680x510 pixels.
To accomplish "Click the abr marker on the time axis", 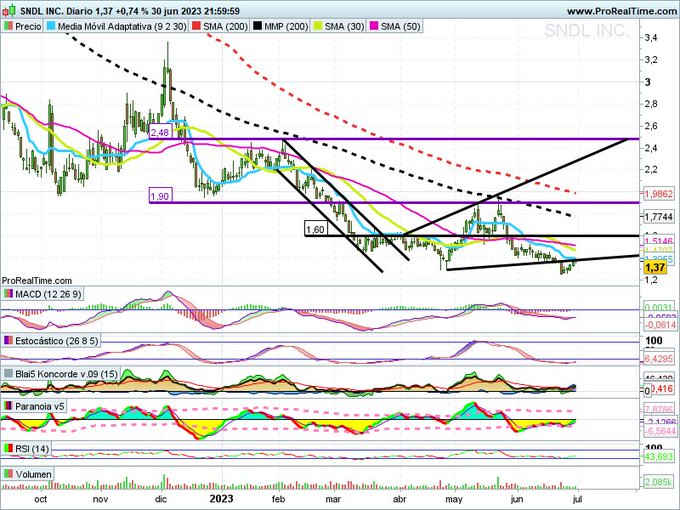I will pos(399,499).
